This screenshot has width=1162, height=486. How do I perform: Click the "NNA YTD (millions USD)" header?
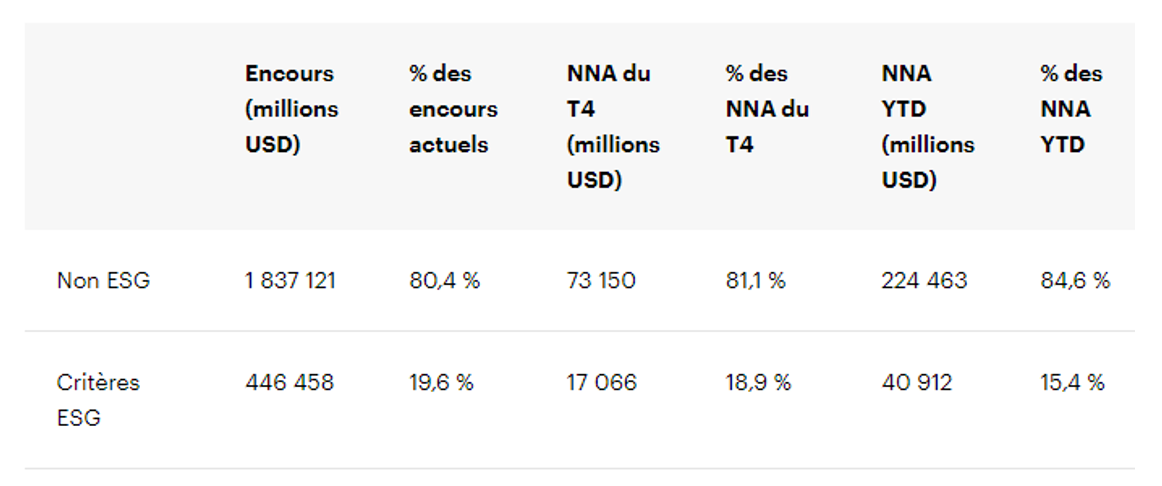(928, 127)
